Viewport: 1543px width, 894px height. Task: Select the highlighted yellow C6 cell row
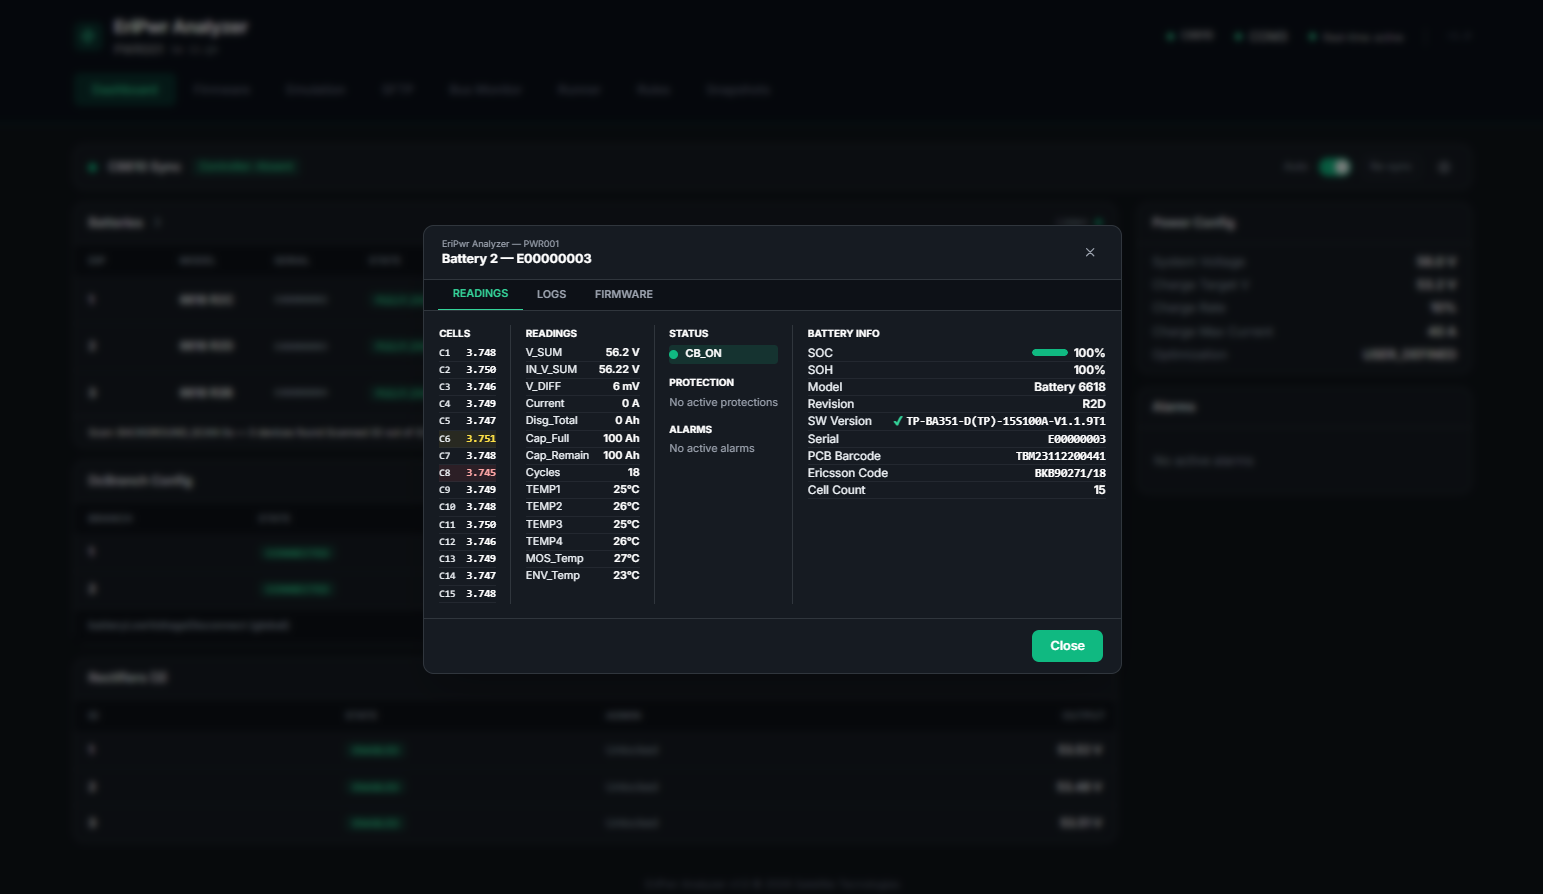(467, 438)
